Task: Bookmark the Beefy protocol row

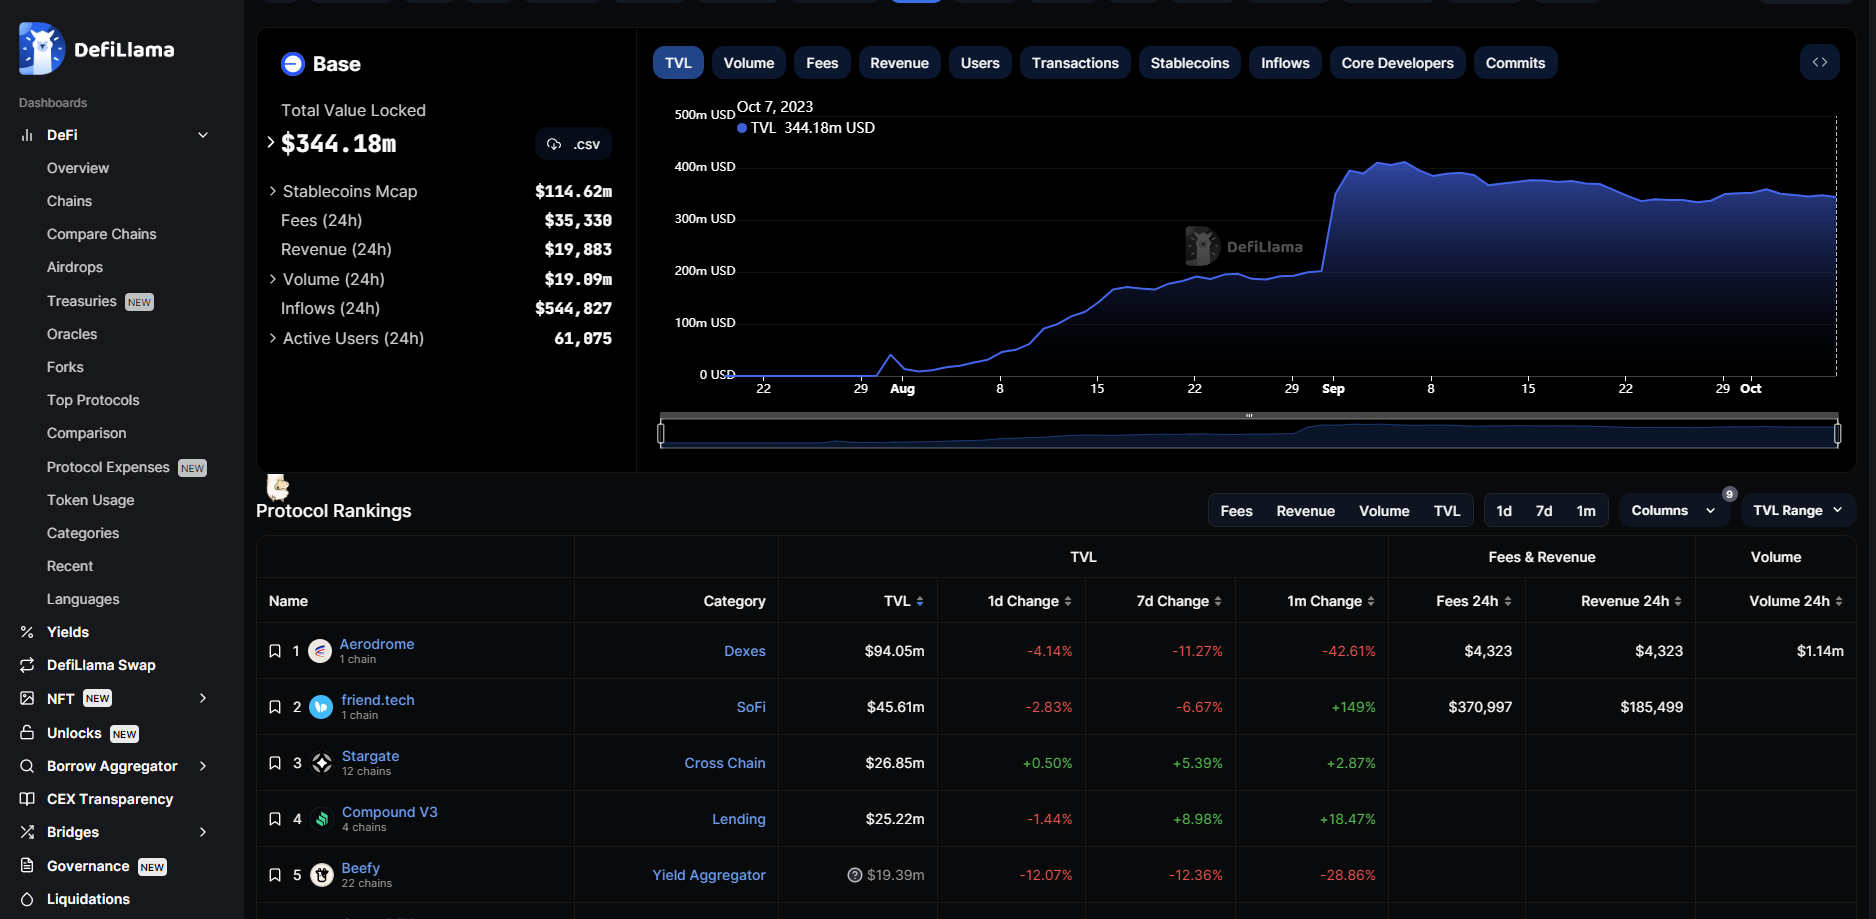Action: [x=275, y=875]
